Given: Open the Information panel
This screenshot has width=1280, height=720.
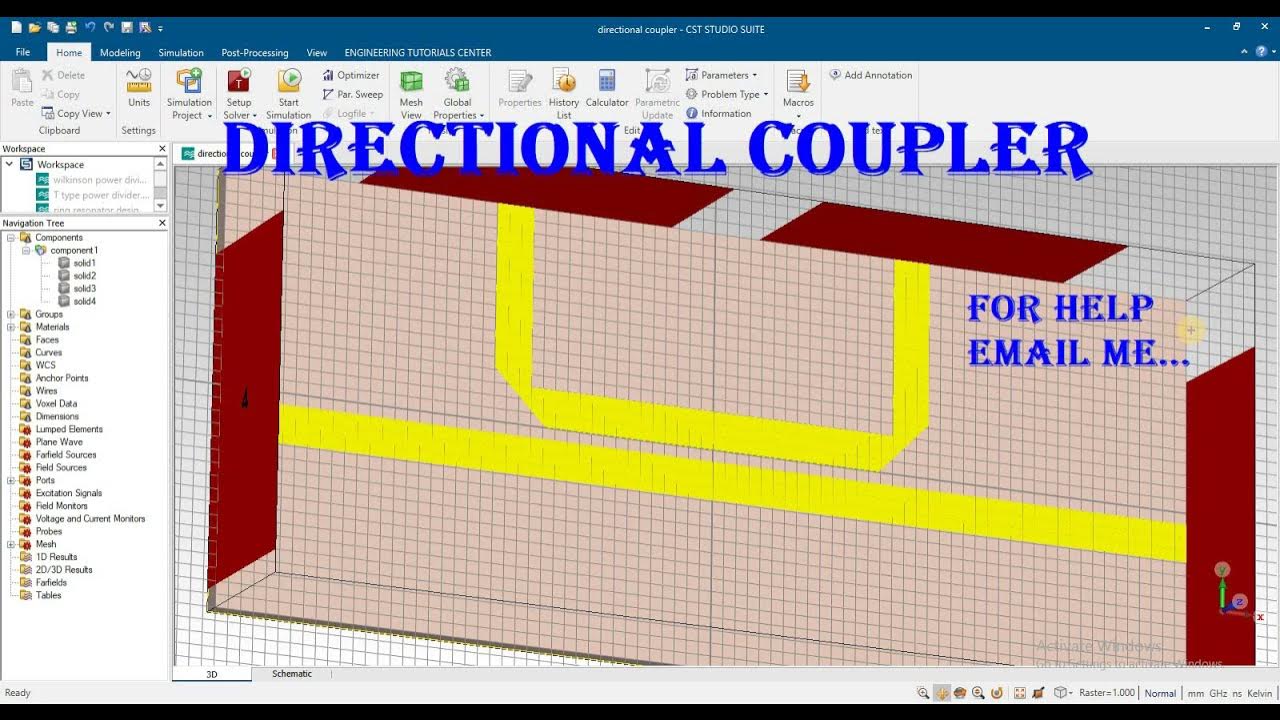Looking at the screenshot, I should click(x=719, y=113).
